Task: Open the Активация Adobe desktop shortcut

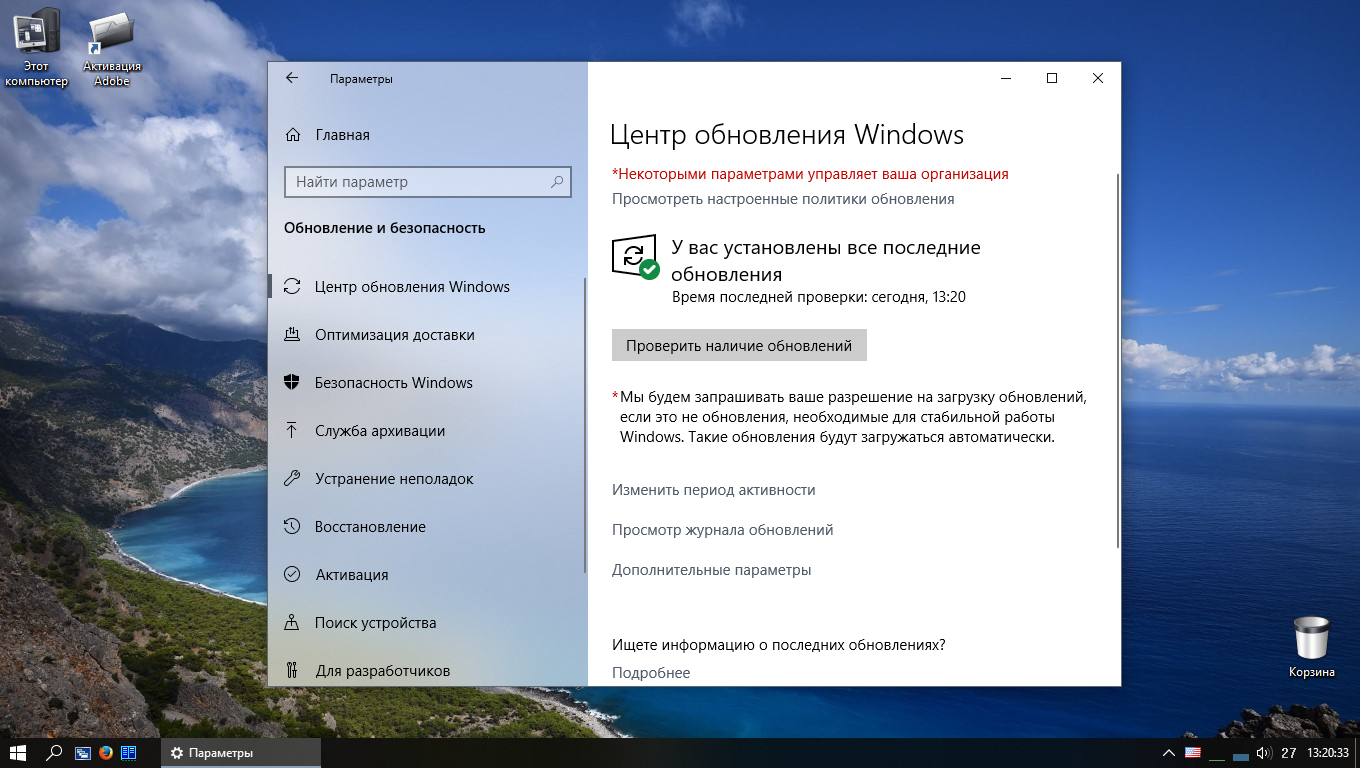Action: click(x=111, y=49)
